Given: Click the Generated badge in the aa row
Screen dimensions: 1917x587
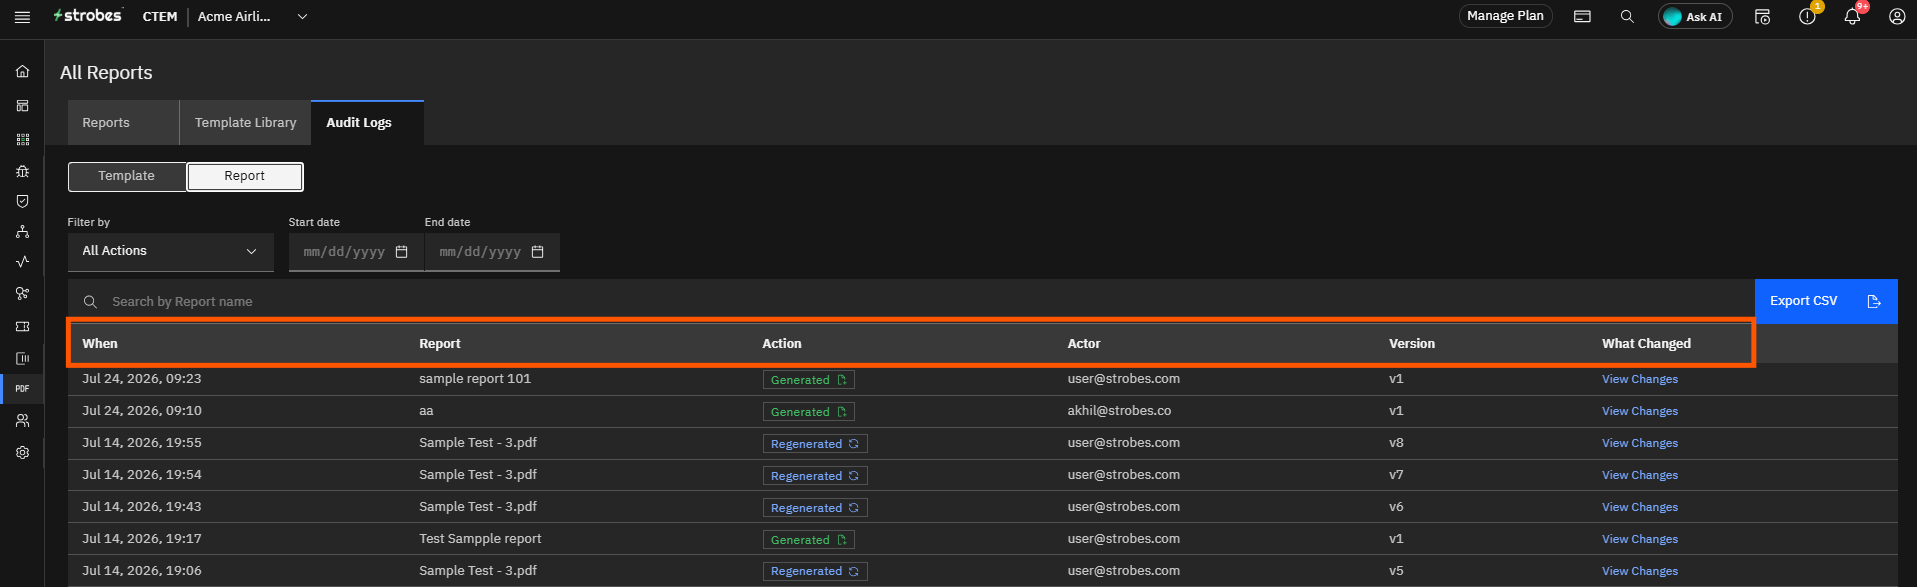Looking at the screenshot, I should click(809, 412).
